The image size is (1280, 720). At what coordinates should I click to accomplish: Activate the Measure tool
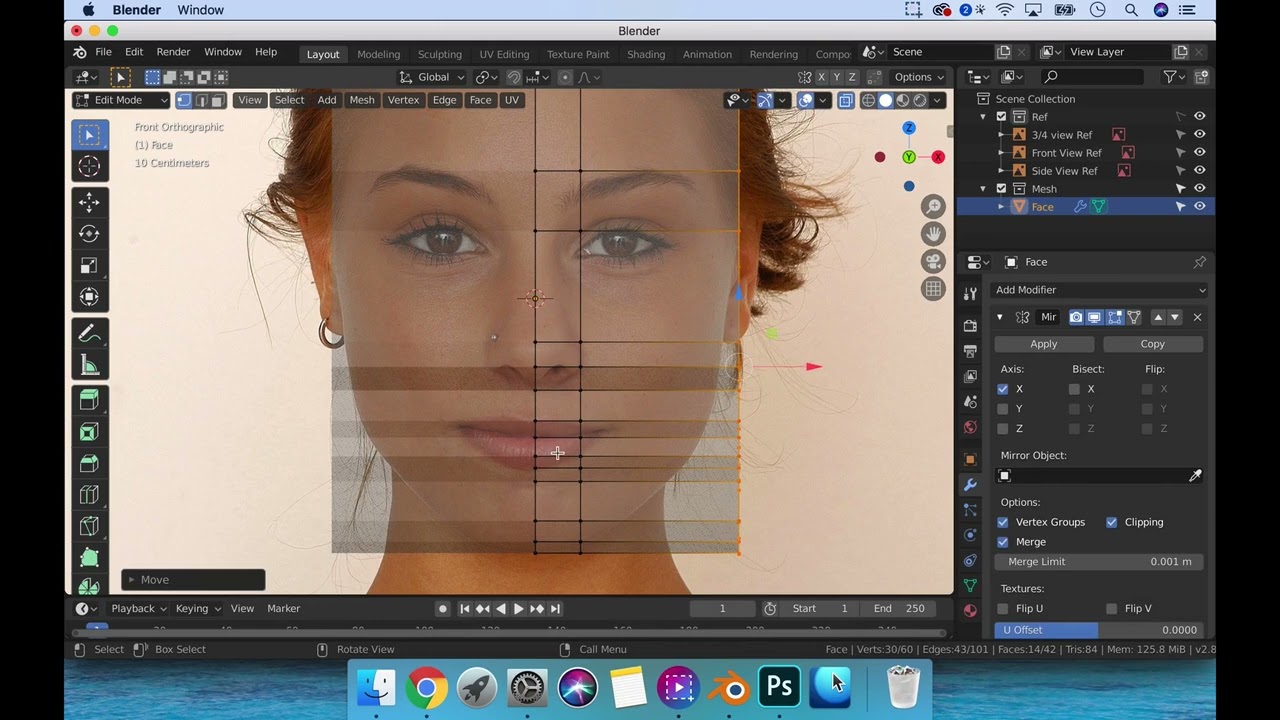[x=89, y=364]
